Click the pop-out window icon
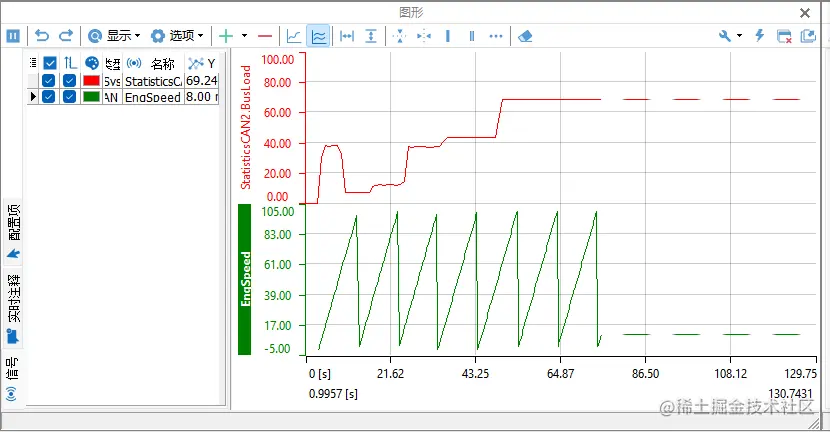 click(x=808, y=36)
